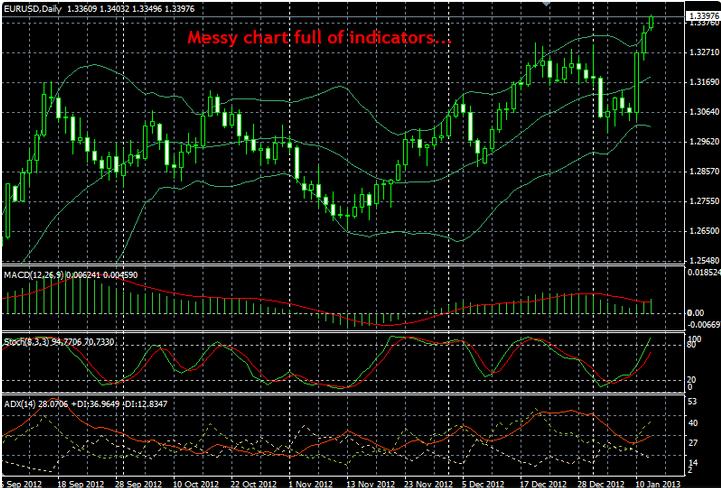Click the 23 Nov 2012 date label

click(427, 483)
